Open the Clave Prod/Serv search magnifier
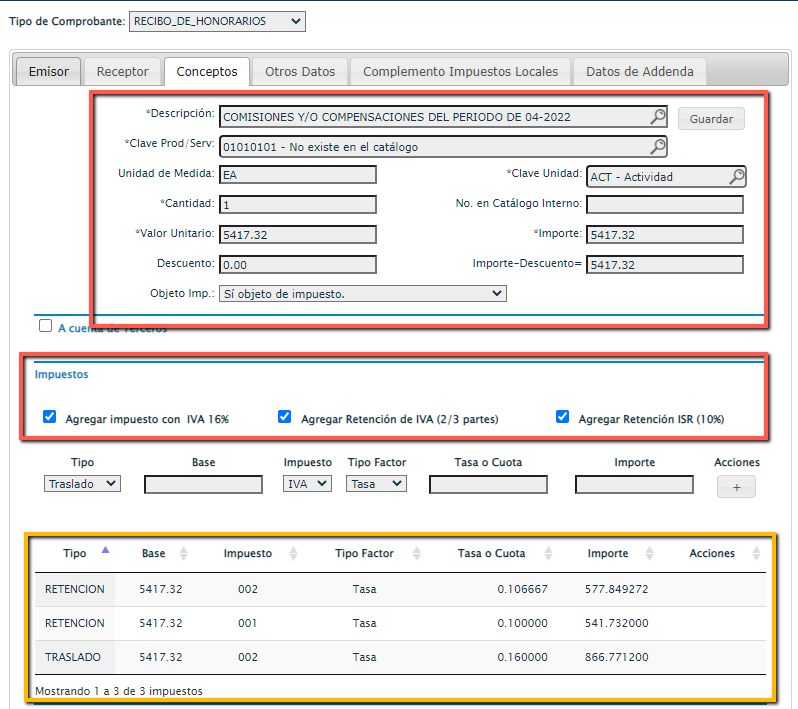 click(657, 147)
